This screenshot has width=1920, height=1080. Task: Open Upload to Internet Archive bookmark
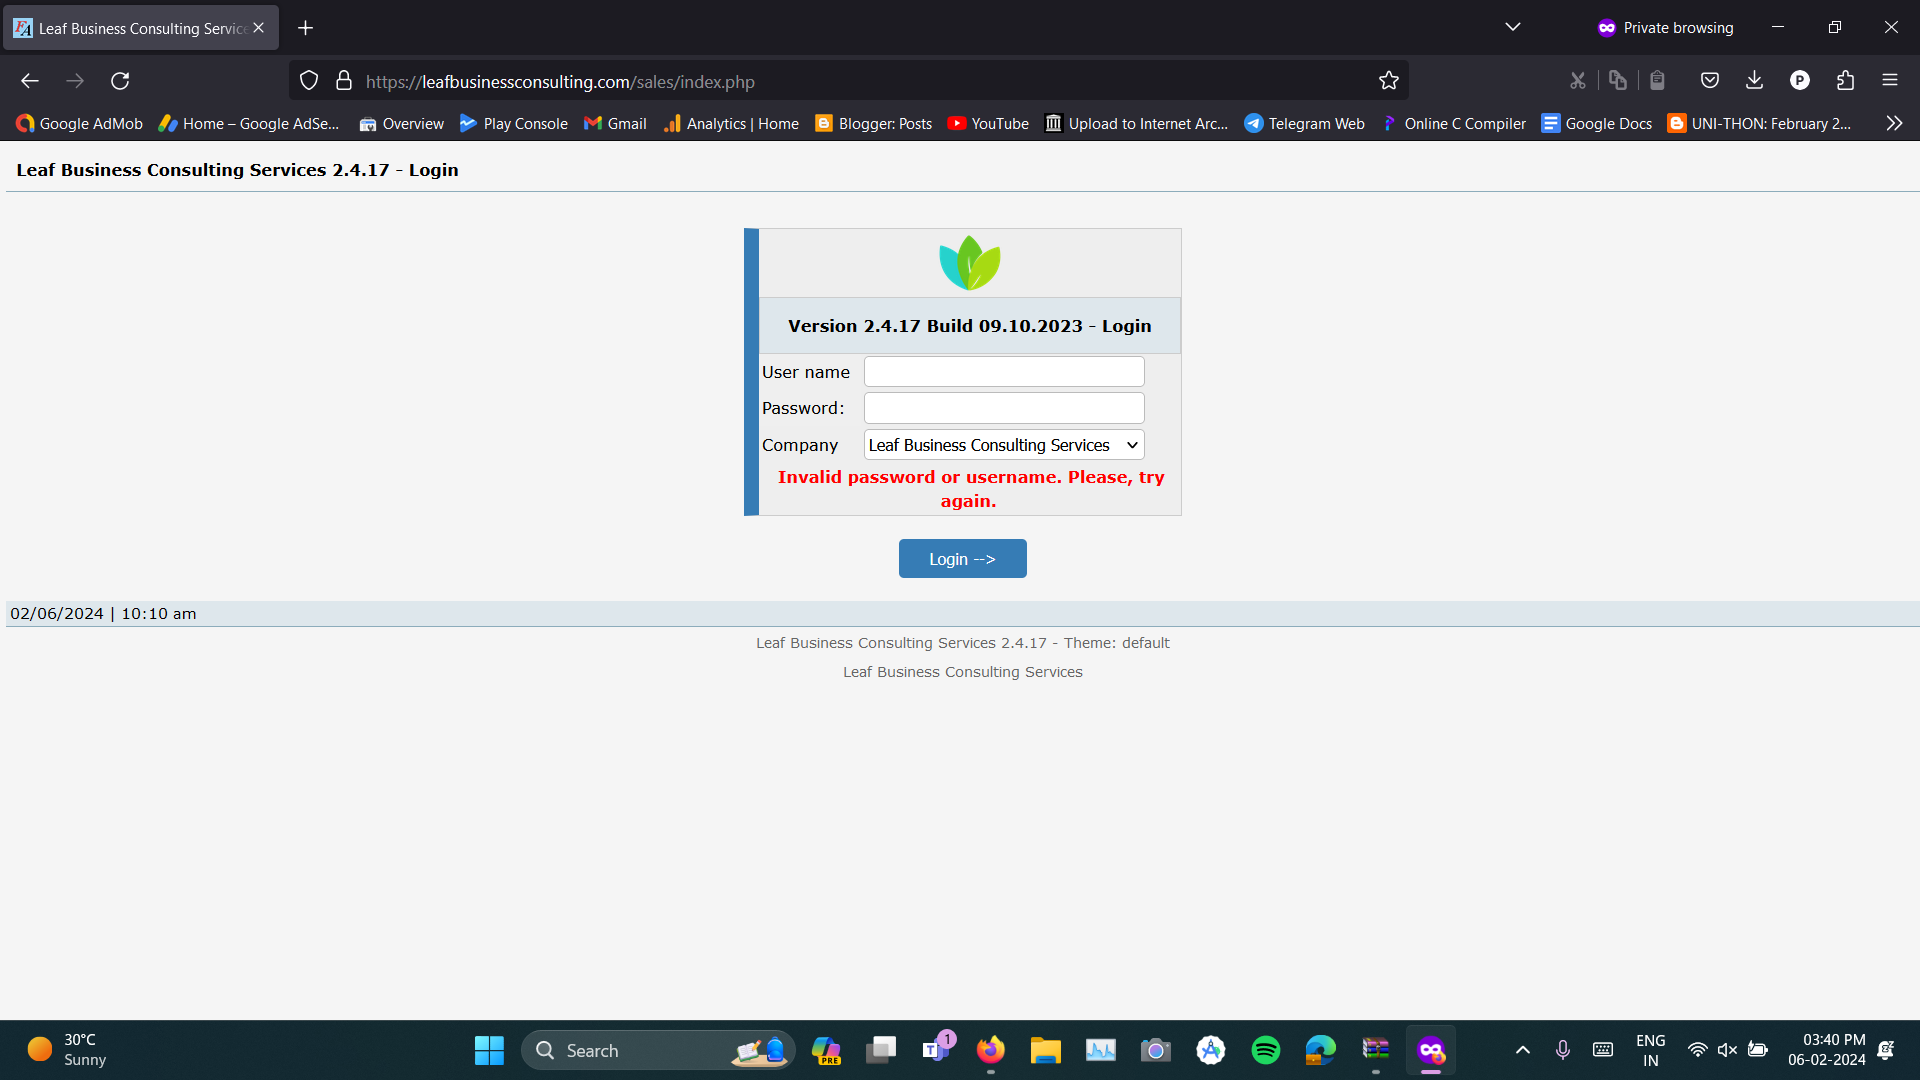(x=1137, y=124)
